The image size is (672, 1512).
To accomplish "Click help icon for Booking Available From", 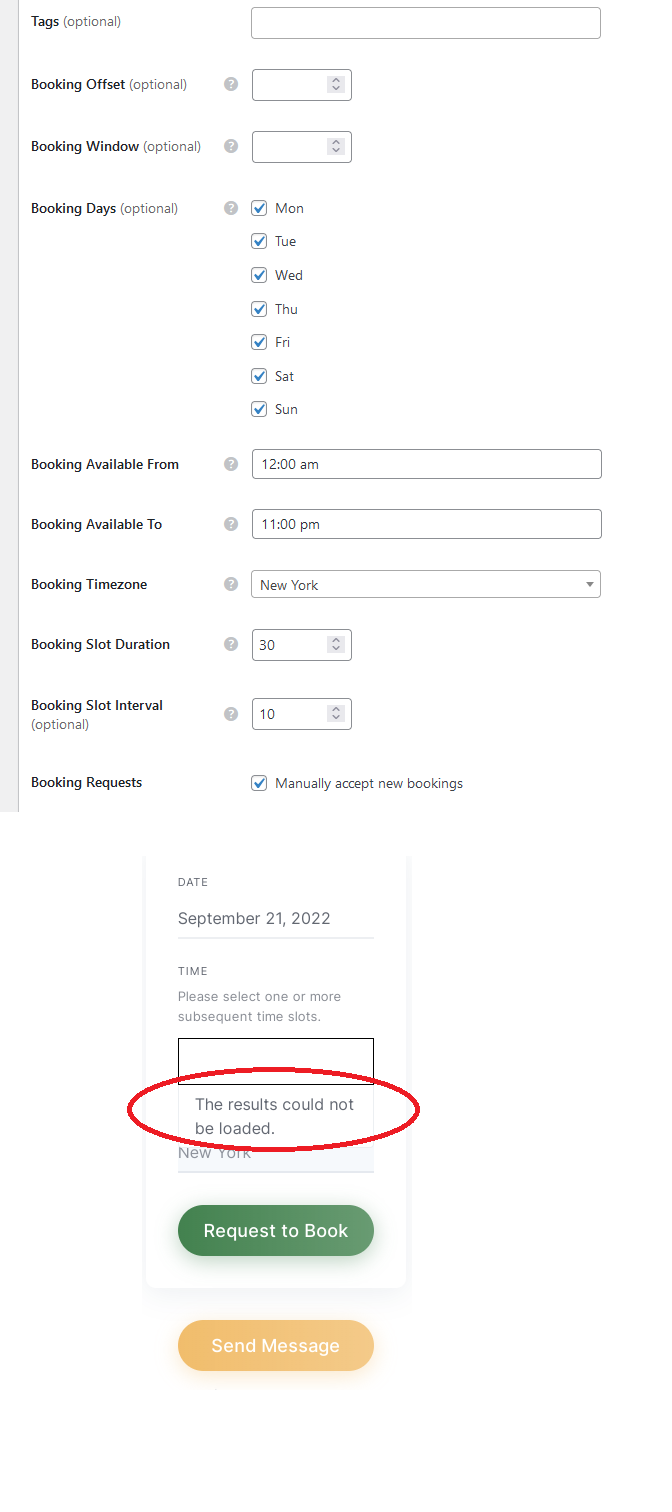I will (231, 464).
